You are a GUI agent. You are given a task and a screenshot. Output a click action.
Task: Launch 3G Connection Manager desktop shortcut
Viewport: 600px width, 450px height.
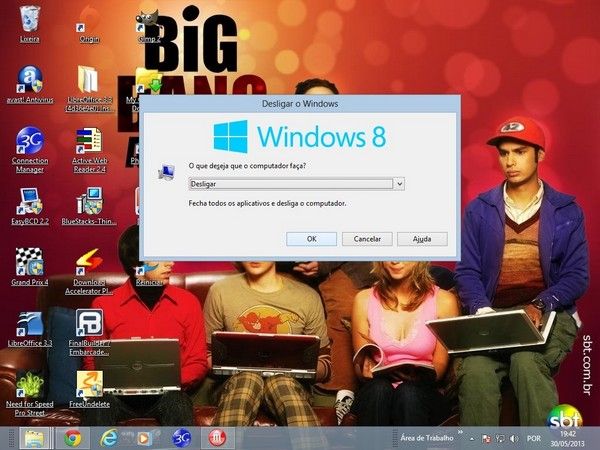point(30,150)
